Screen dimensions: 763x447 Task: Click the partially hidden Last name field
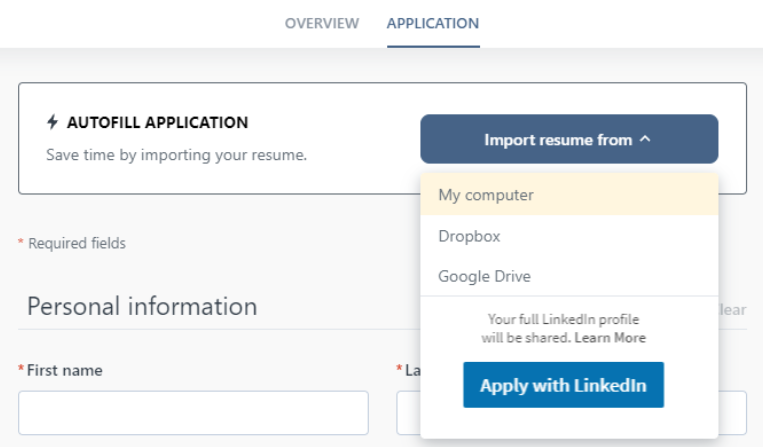[x=408, y=412]
